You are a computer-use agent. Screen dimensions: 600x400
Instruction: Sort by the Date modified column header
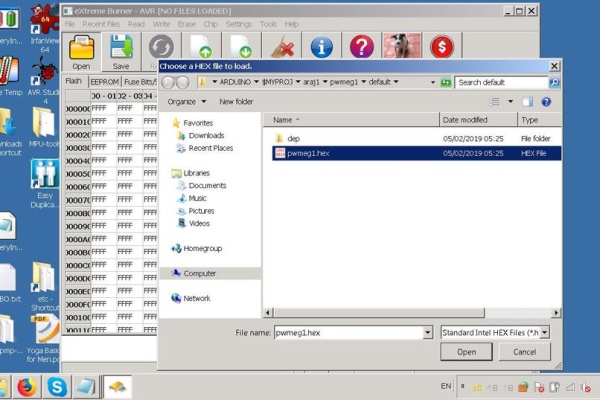coord(478,120)
